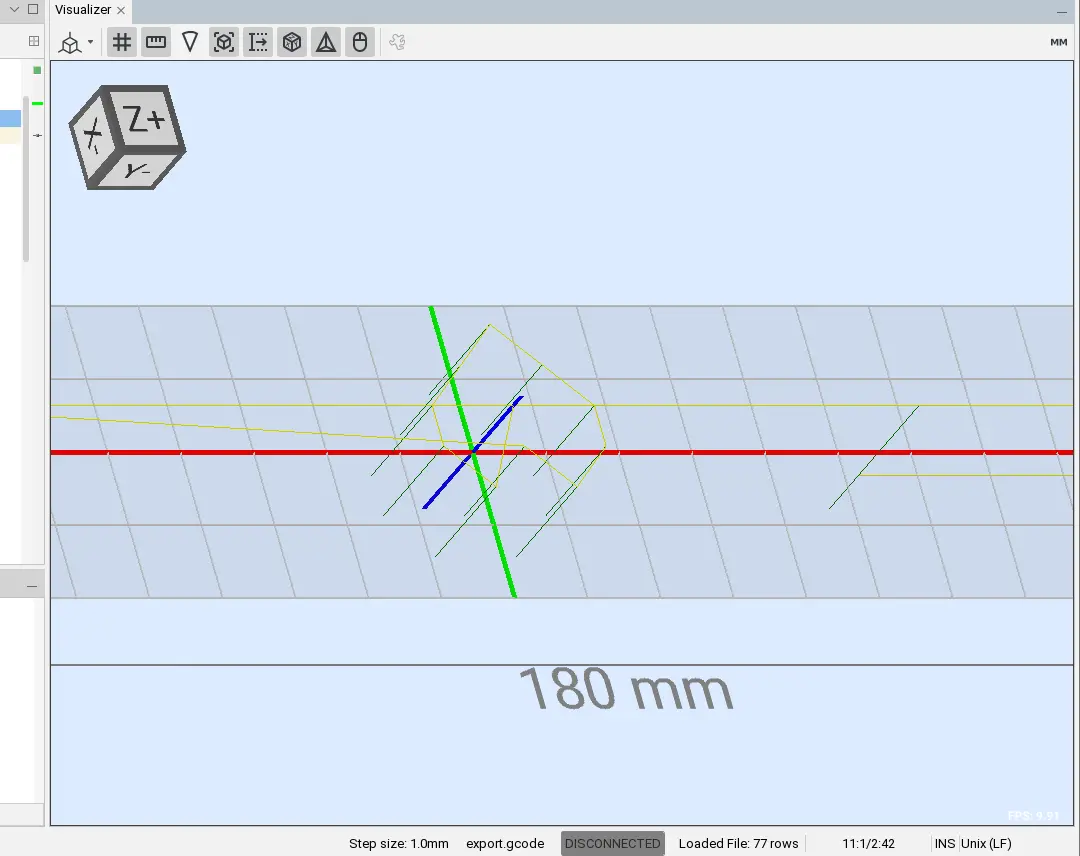Click the green square marker in left gutter

click(x=37, y=70)
